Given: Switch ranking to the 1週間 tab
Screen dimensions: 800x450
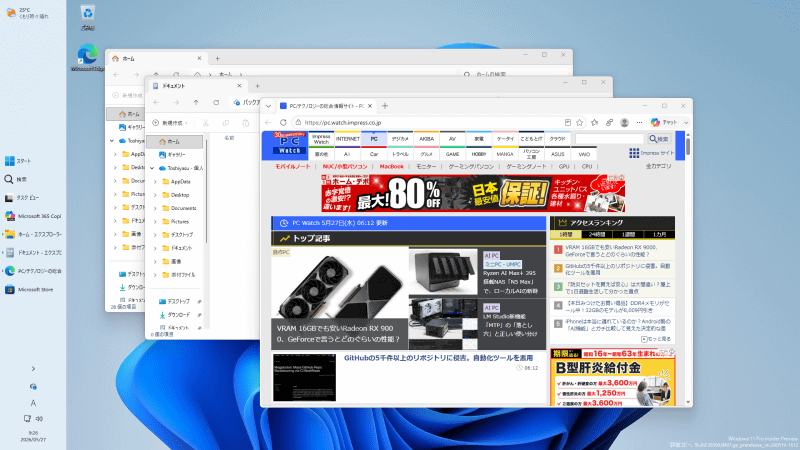Looking at the screenshot, I should point(628,235).
